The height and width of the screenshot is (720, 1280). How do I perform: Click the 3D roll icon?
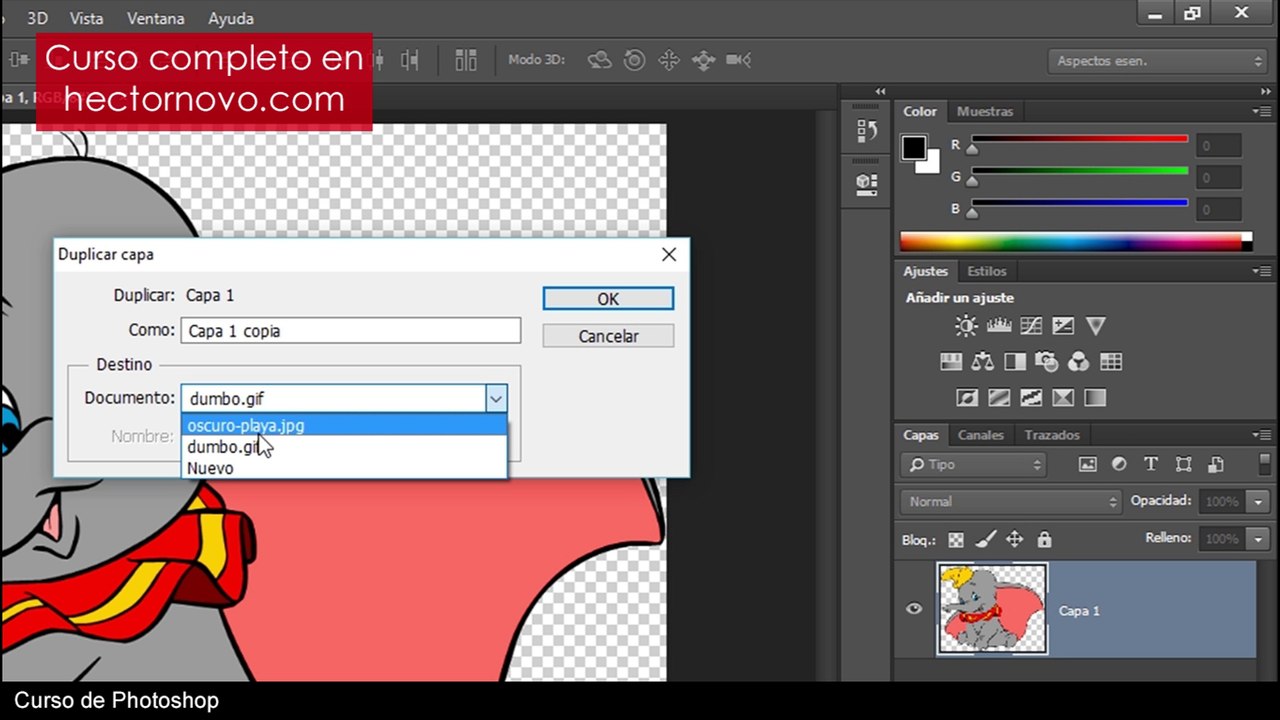tap(634, 60)
